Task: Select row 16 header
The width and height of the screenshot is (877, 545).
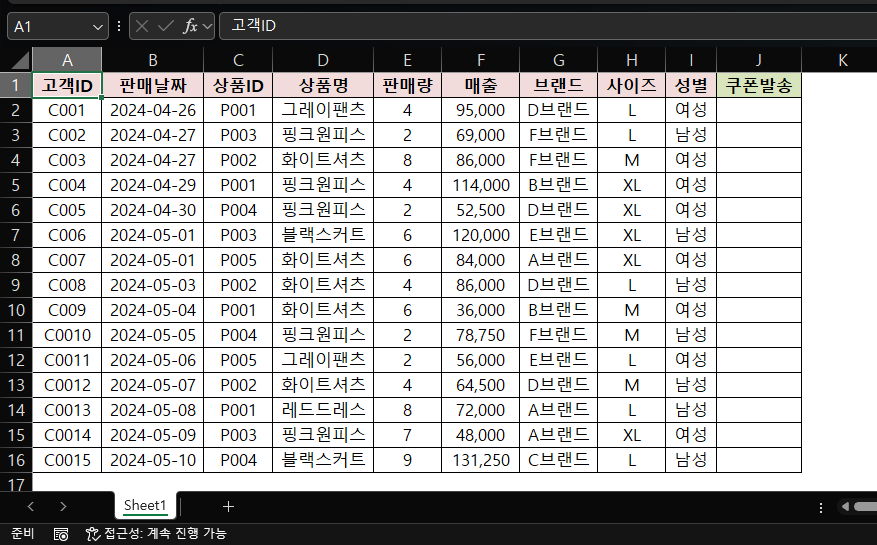Action: coord(16,460)
